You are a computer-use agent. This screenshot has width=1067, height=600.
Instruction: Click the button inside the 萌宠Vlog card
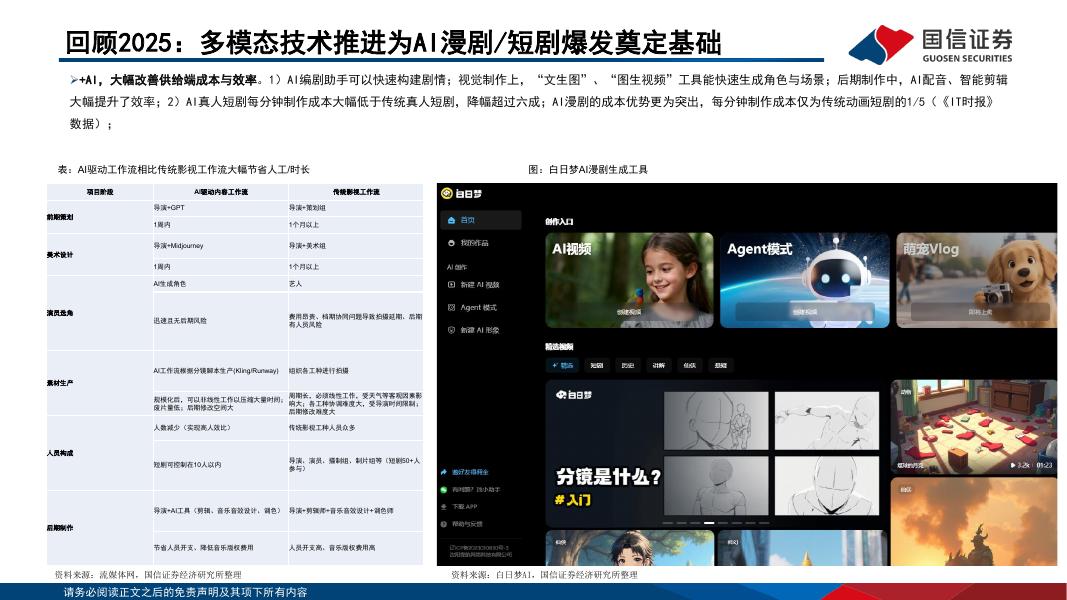click(980, 312)
